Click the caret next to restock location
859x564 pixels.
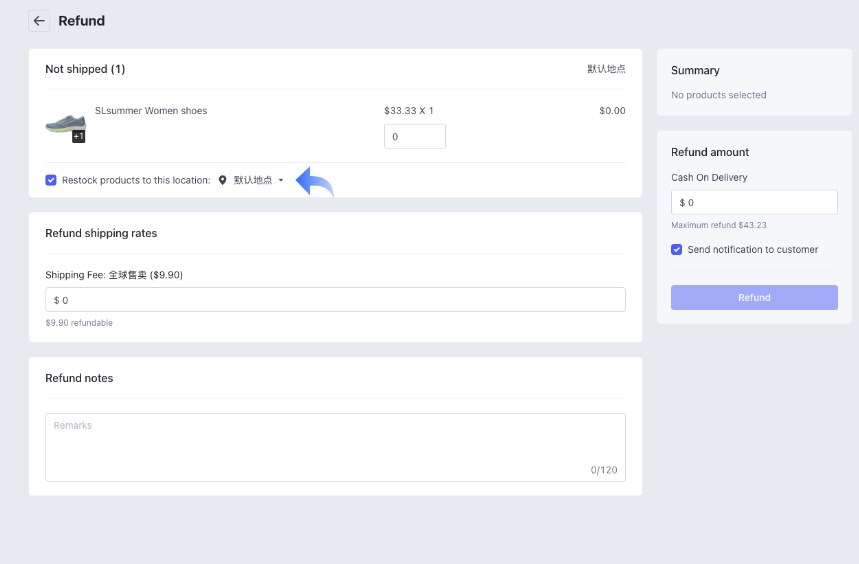point(281,180)
